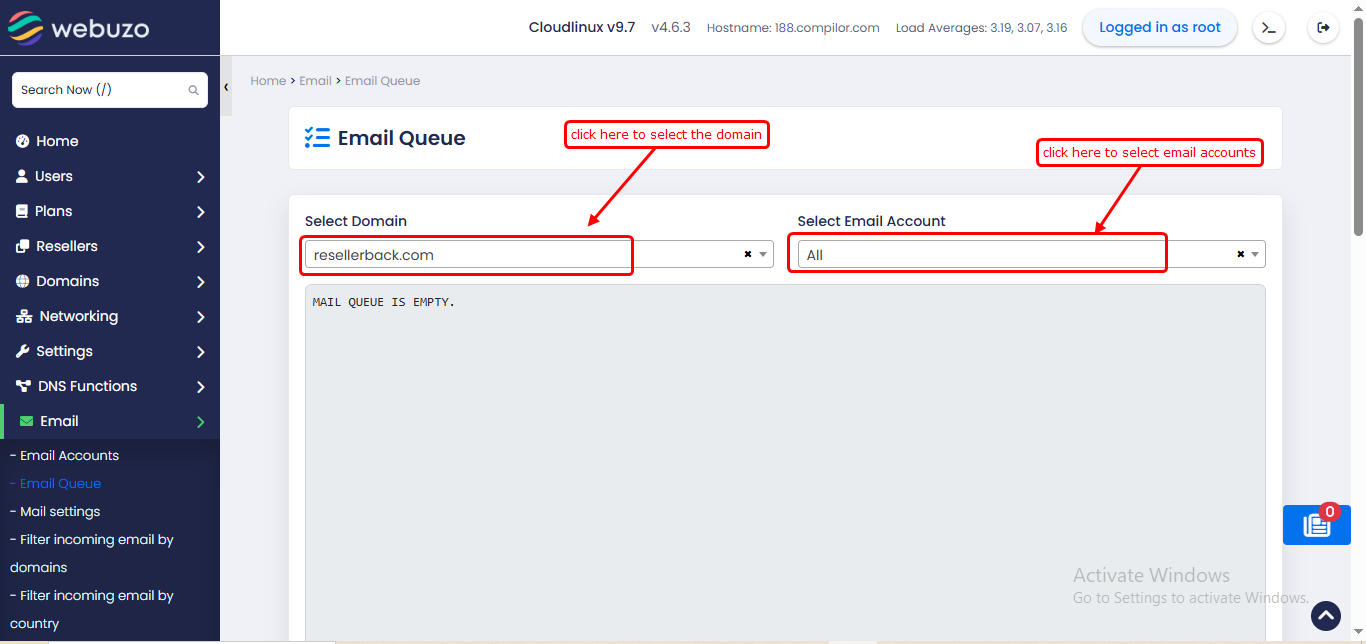Click the Webuzo logo

point(79,28)
